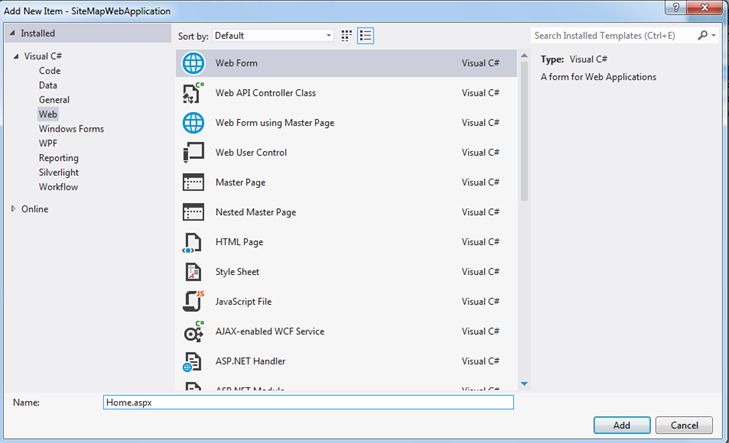Click the Nested Master Page icon
729x443 pixels.
point(193,212)
